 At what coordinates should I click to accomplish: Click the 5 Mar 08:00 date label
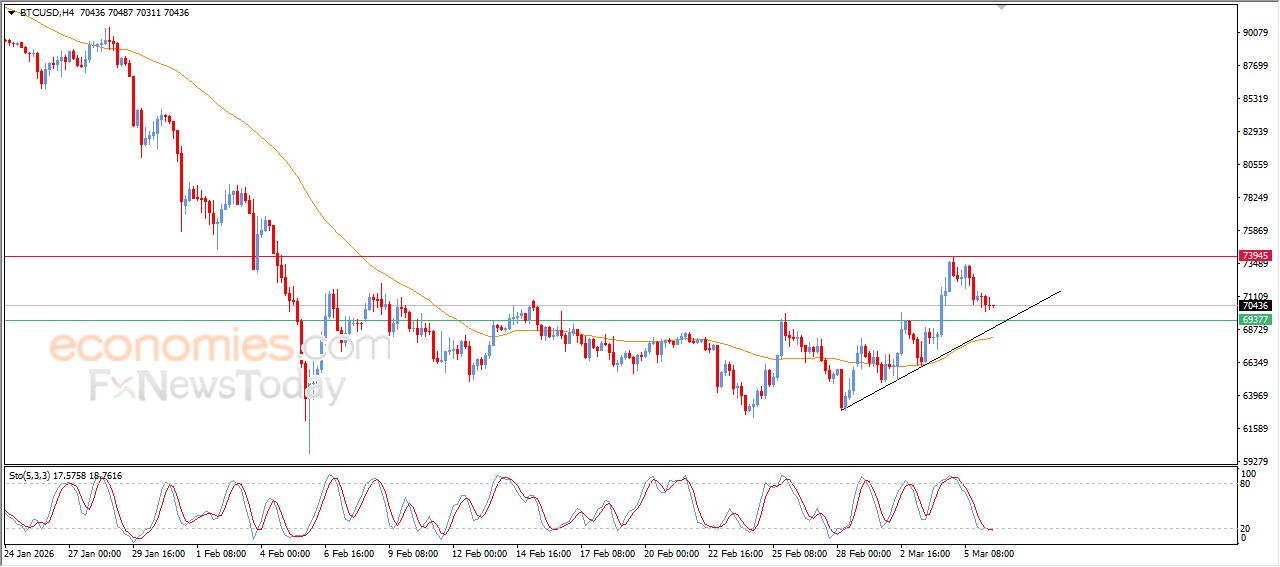pyautogui.click(x=990, y=552)
